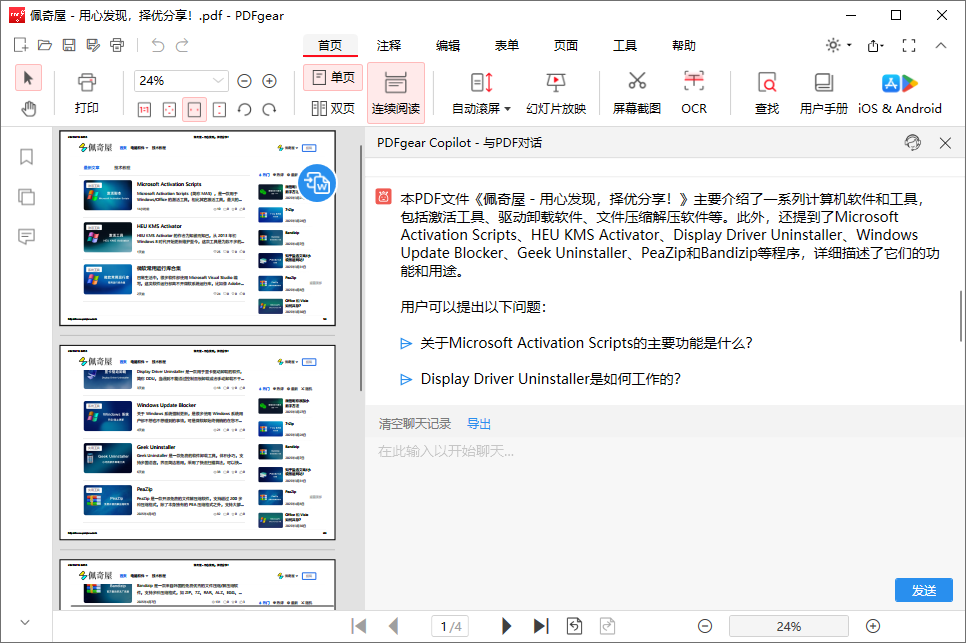Image resolution: width=966 pixels, height=643 pixels.
Task: Start 幻灯片放映 slideshow
Action: tap(556, 93)
